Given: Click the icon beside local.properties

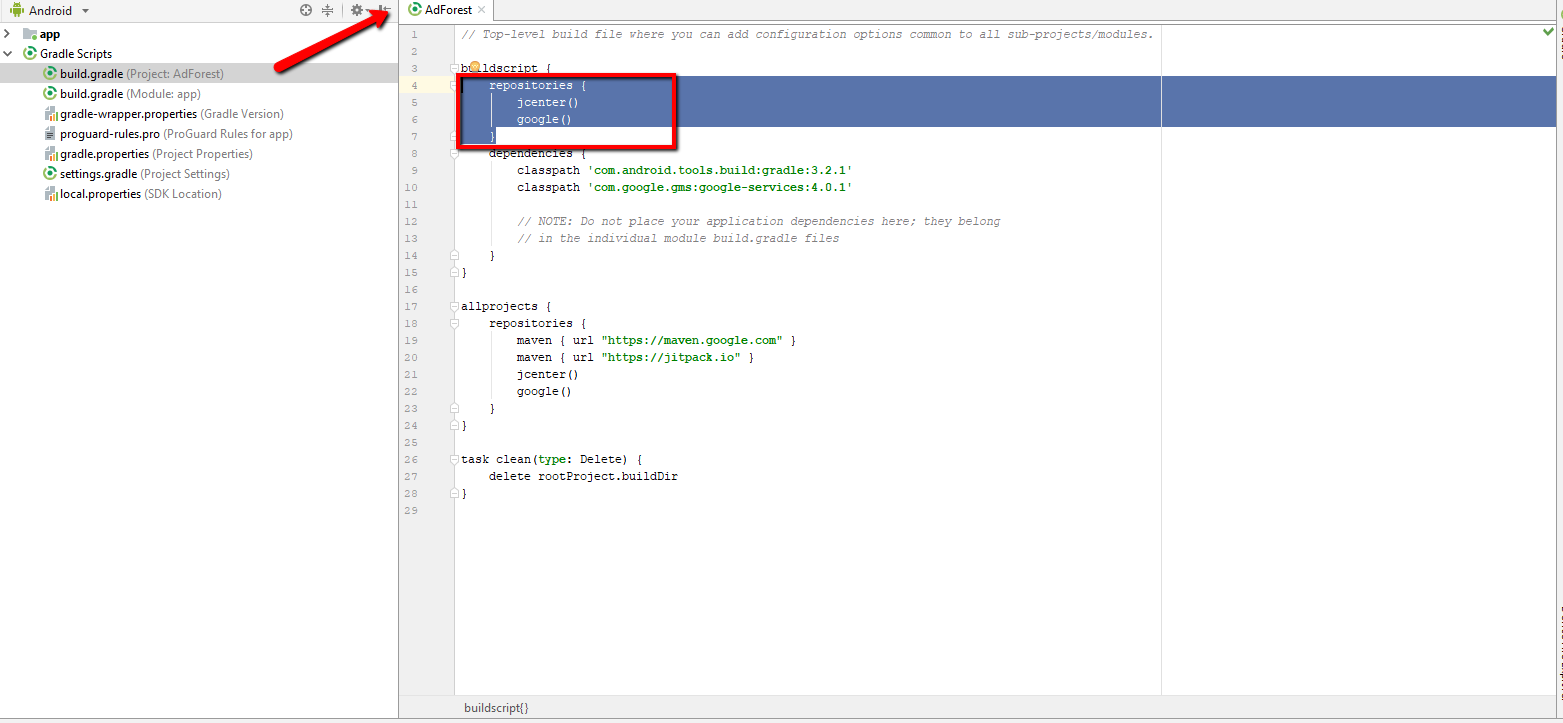Looking at the screenshot, I should 50,194.
